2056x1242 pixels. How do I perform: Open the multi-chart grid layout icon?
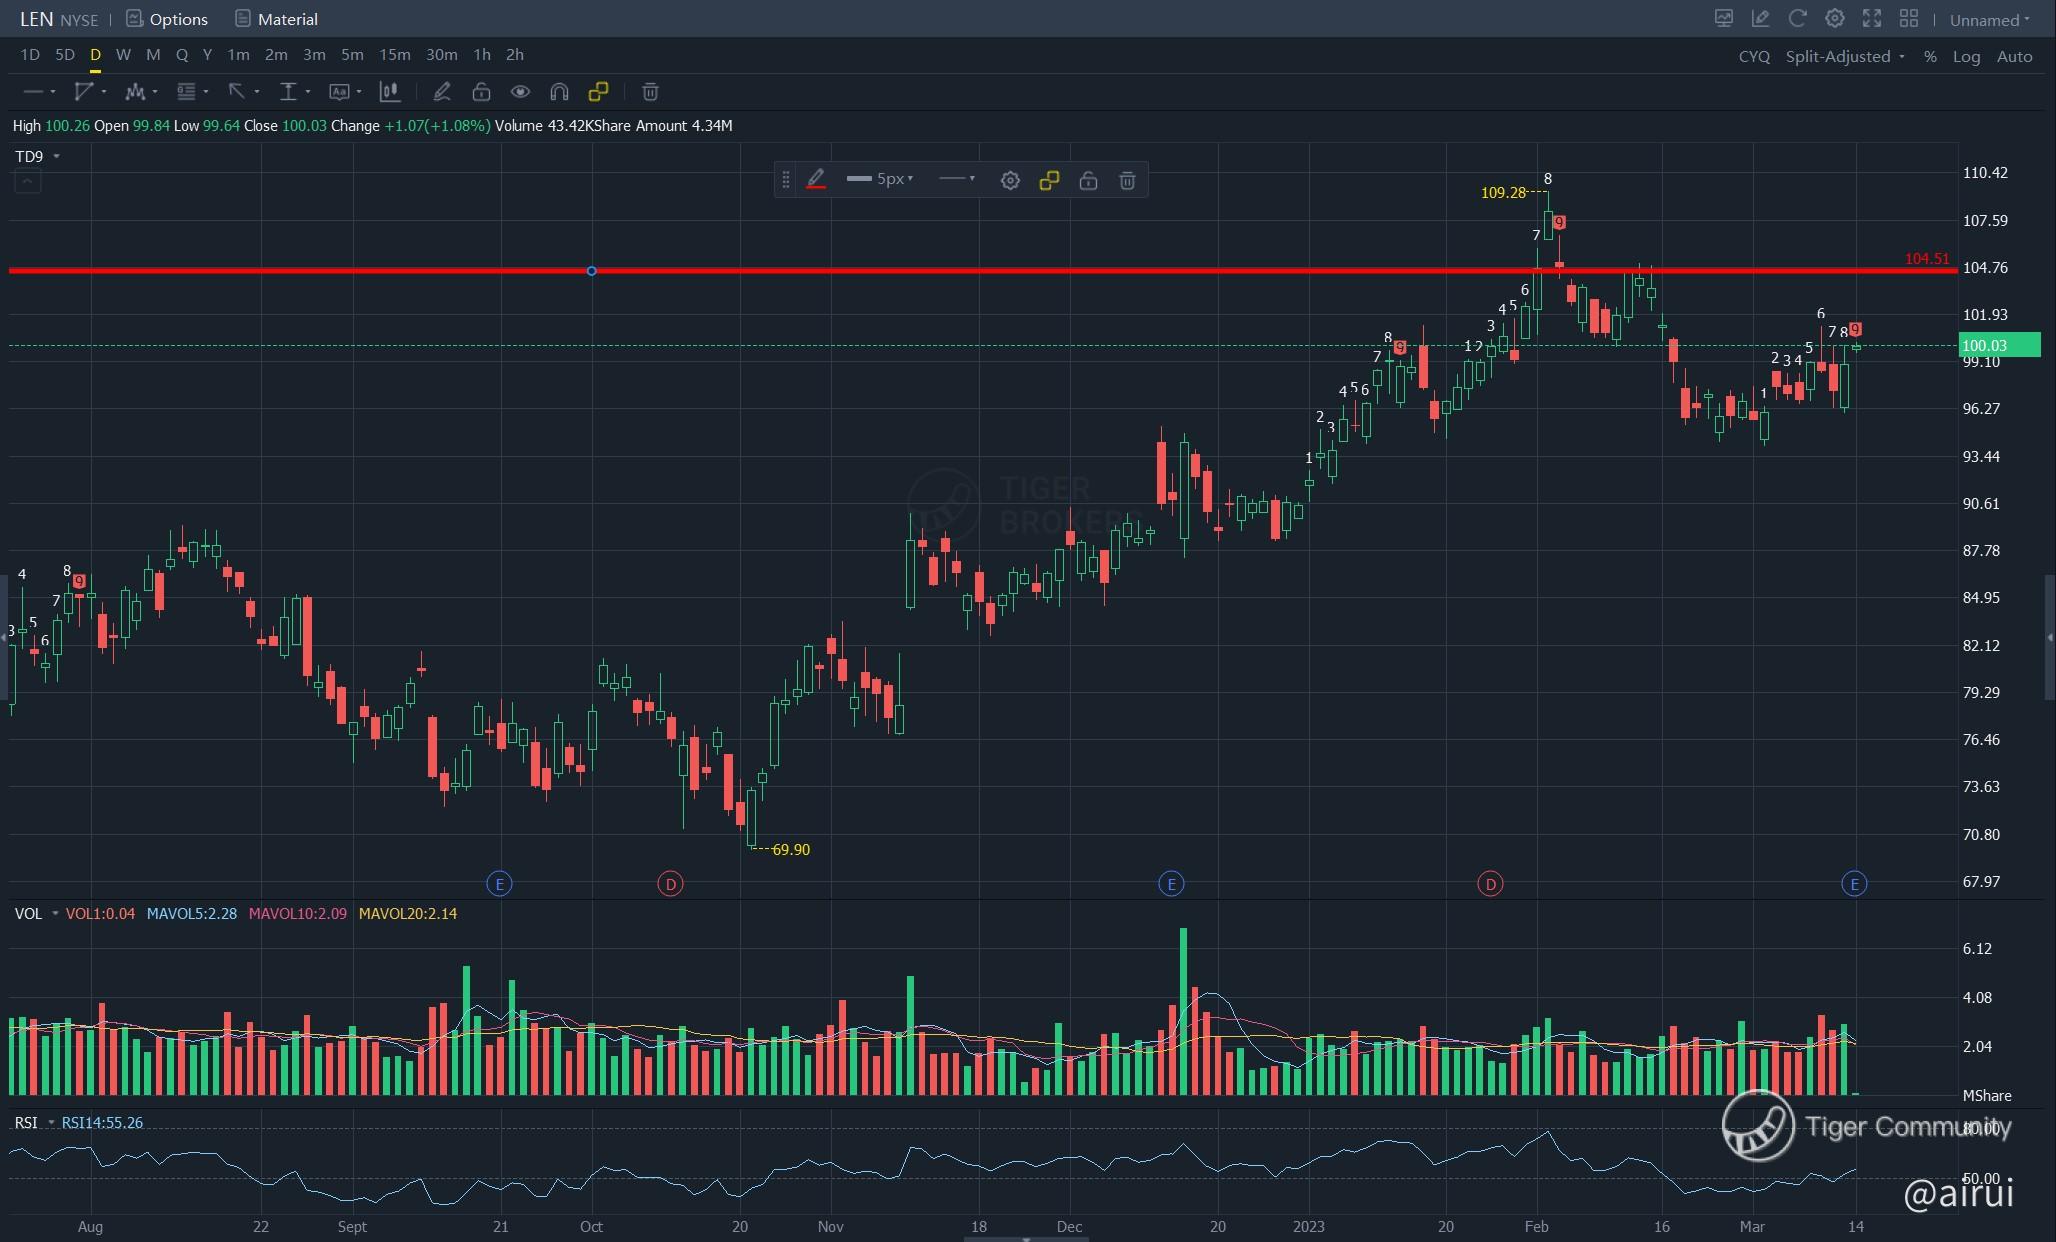tap(1908, 18)
